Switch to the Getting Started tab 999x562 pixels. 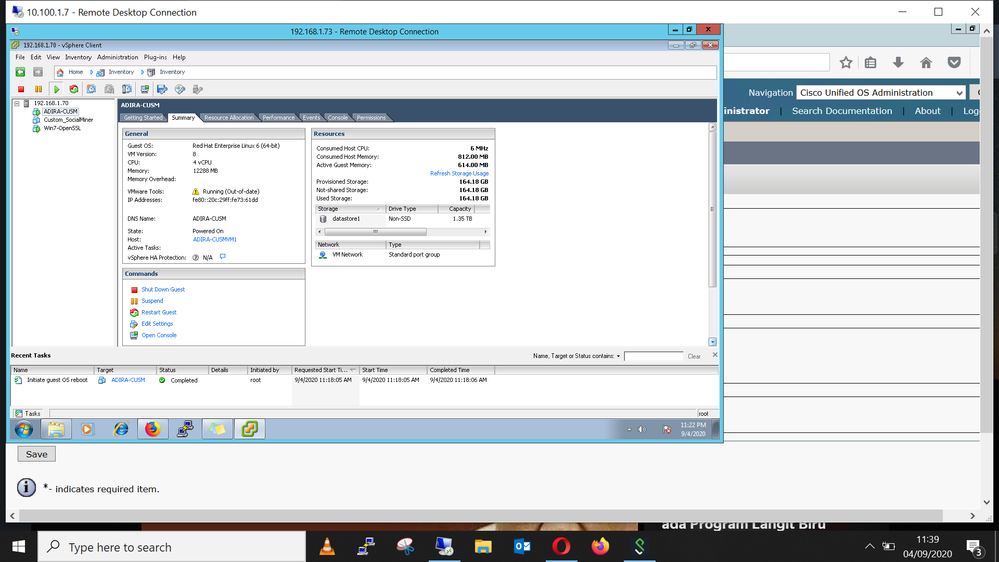143,118
